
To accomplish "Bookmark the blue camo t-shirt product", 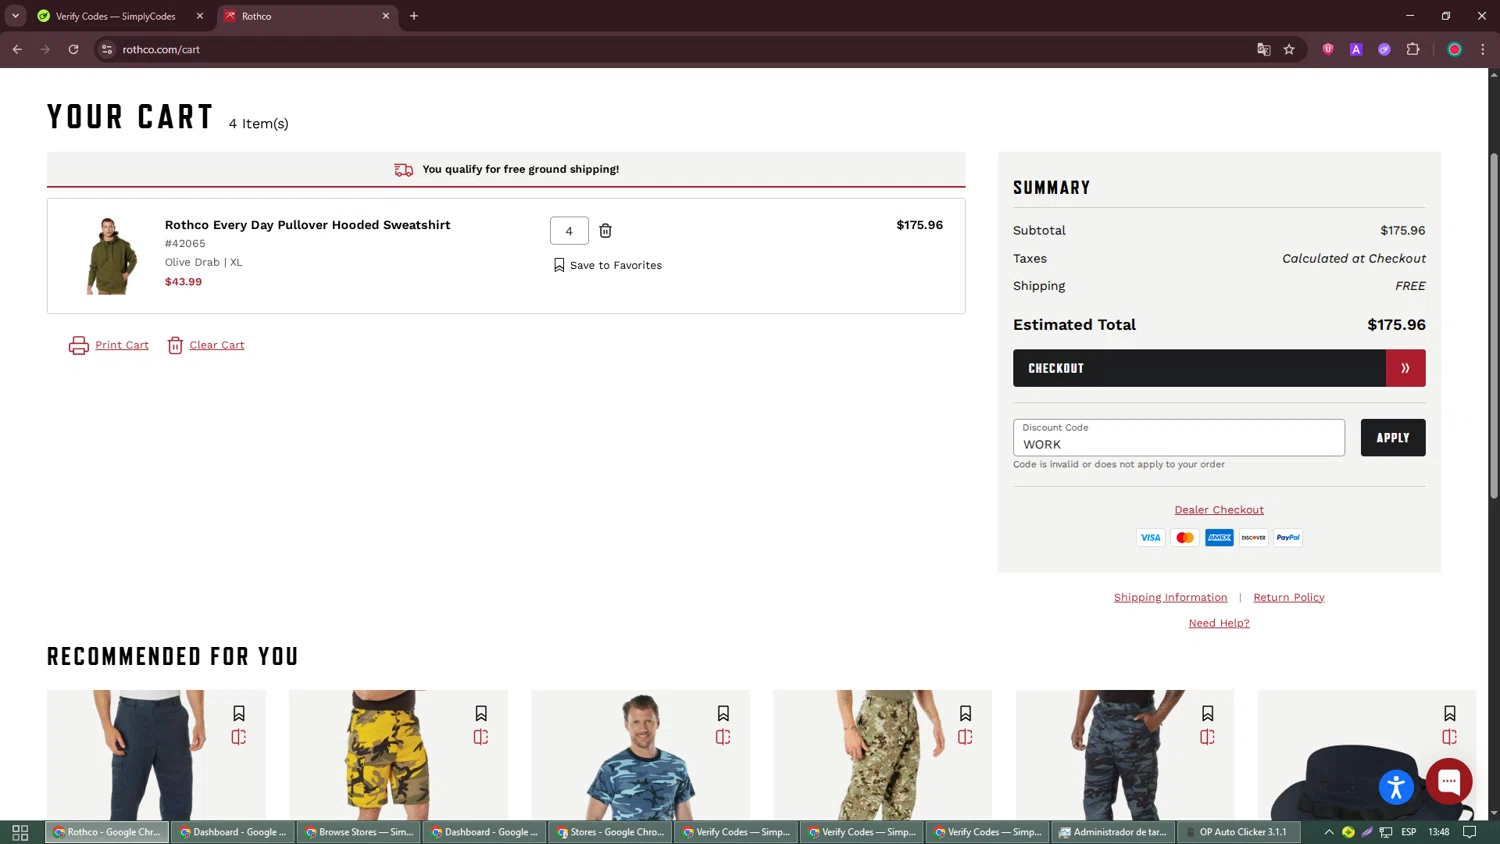I will point(723,713).
